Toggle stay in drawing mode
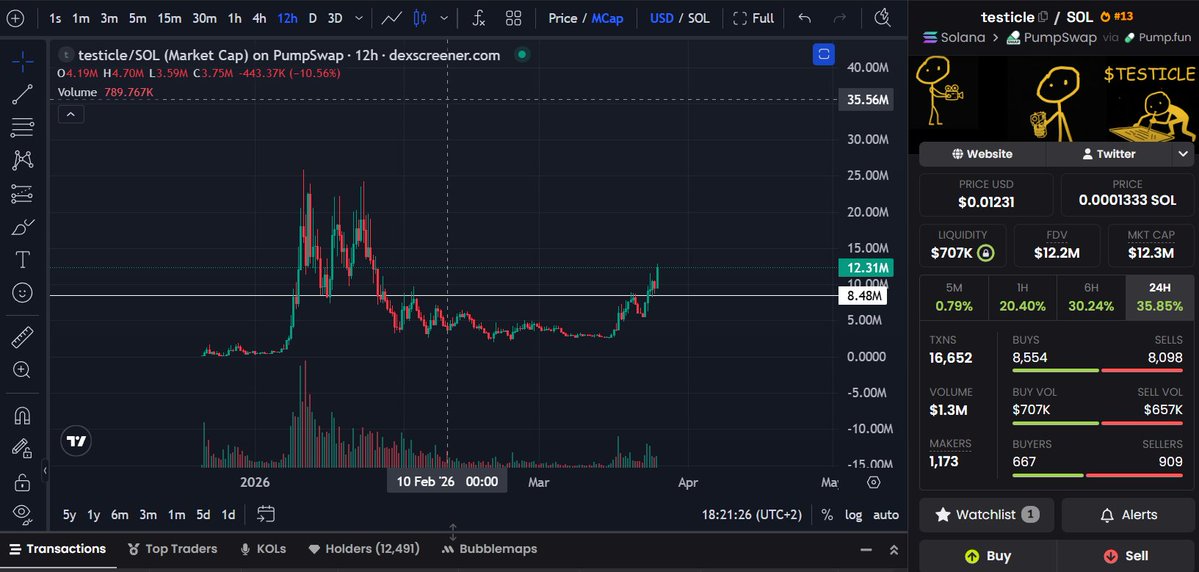1199x572 pixels. tap(22, 448)
